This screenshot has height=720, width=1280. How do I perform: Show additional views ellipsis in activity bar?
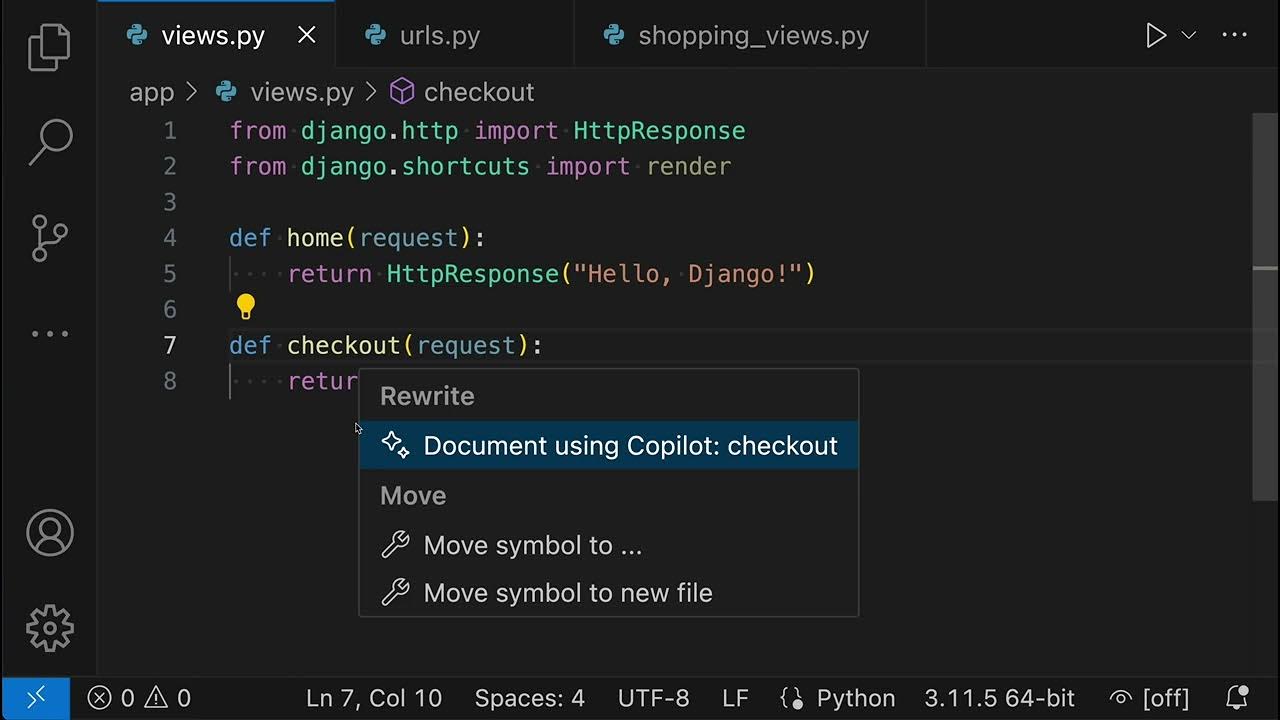pyautogui.click(x=49, y=334)
